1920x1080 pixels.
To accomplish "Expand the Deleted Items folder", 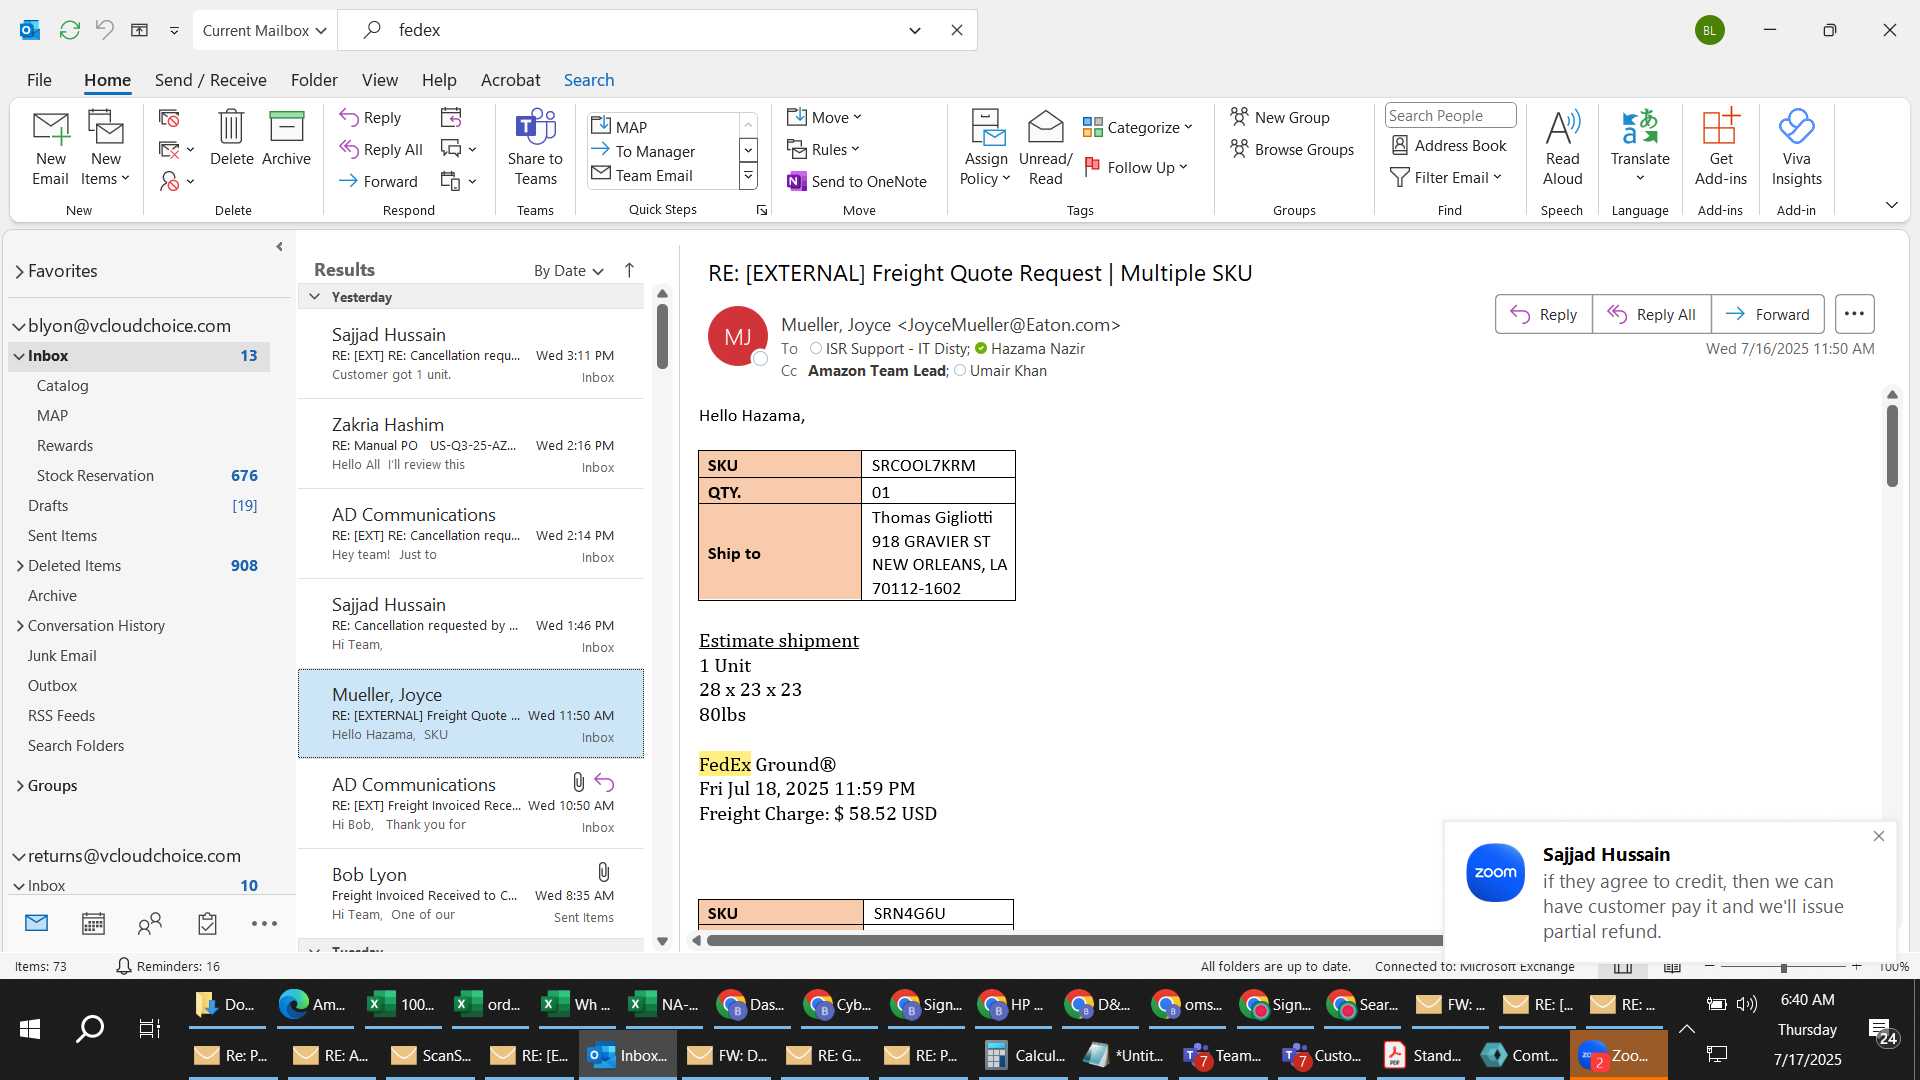I will click(x=19, y=566).
